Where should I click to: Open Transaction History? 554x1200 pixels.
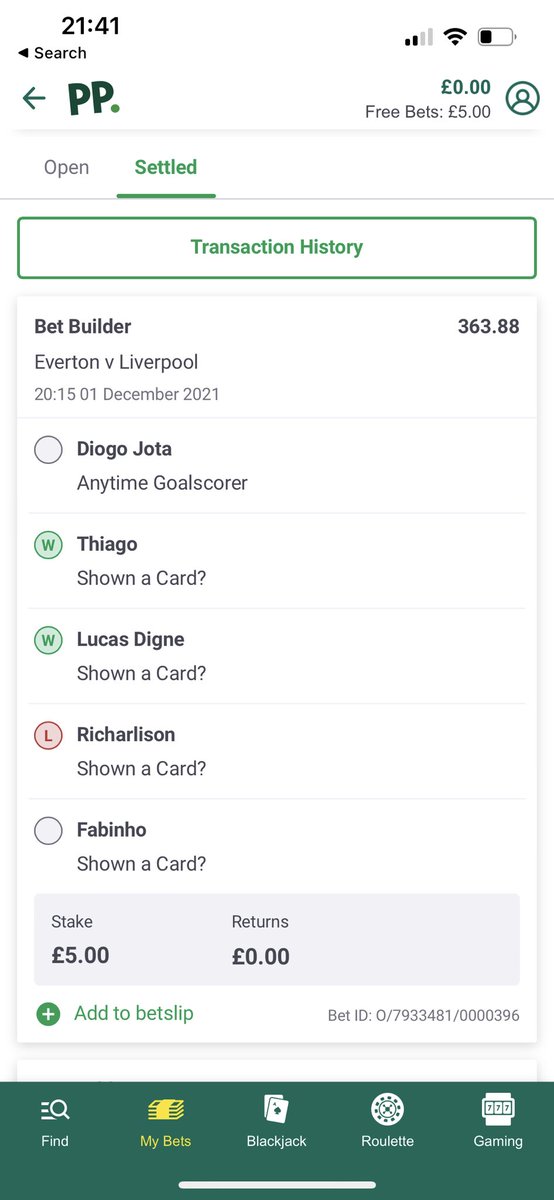pos(277,247)
